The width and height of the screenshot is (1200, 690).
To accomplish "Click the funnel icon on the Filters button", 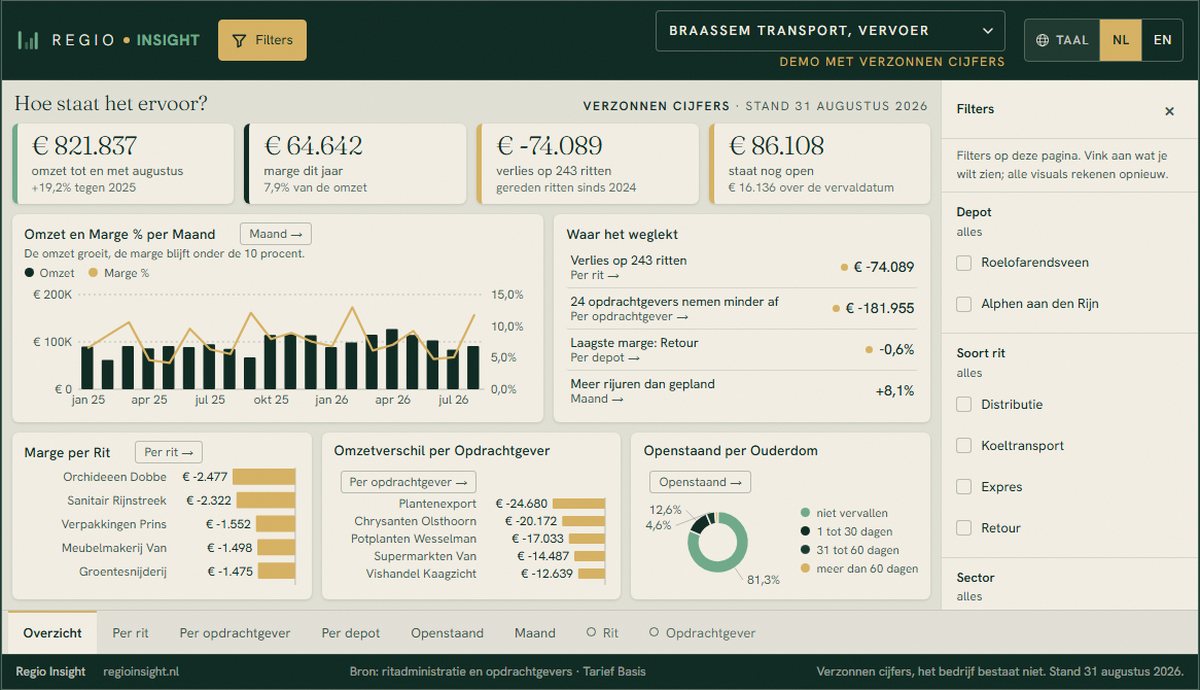I will tap(239, 41).
